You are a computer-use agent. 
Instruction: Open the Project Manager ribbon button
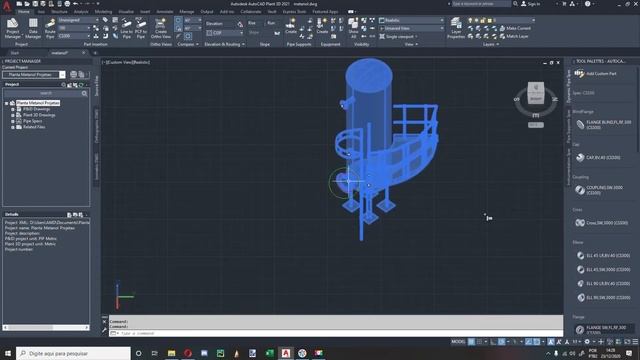click(12, 28)
